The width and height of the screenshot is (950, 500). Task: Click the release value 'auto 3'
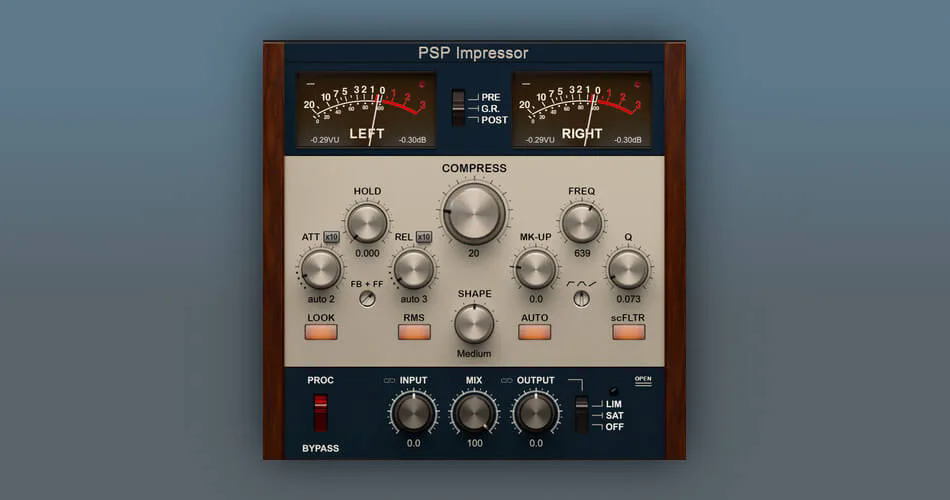(x=414, y=299)
